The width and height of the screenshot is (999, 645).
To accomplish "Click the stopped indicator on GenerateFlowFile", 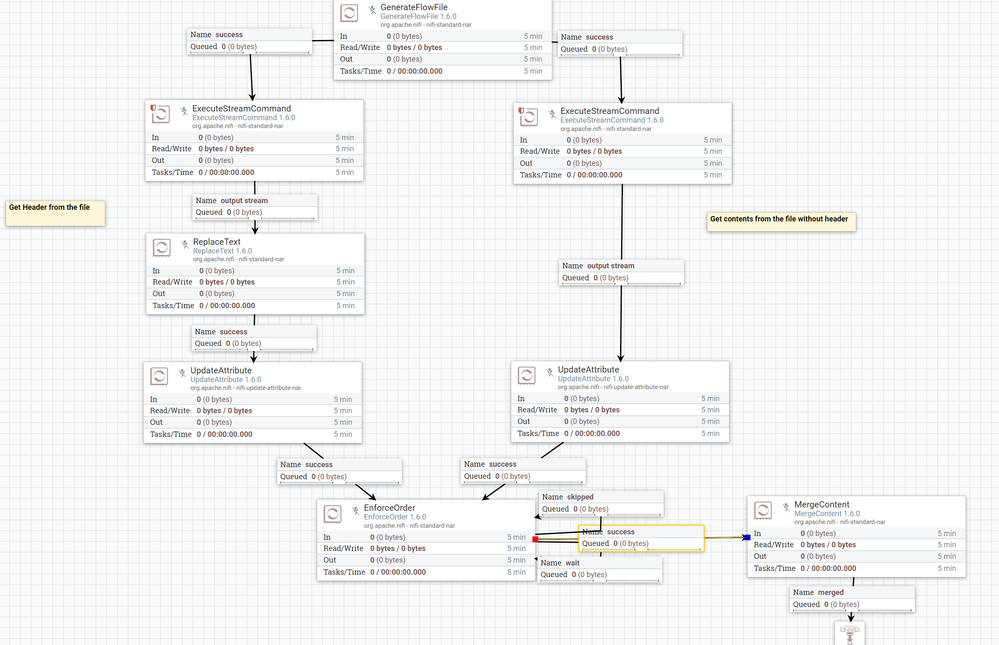I will tap(371, 7).
